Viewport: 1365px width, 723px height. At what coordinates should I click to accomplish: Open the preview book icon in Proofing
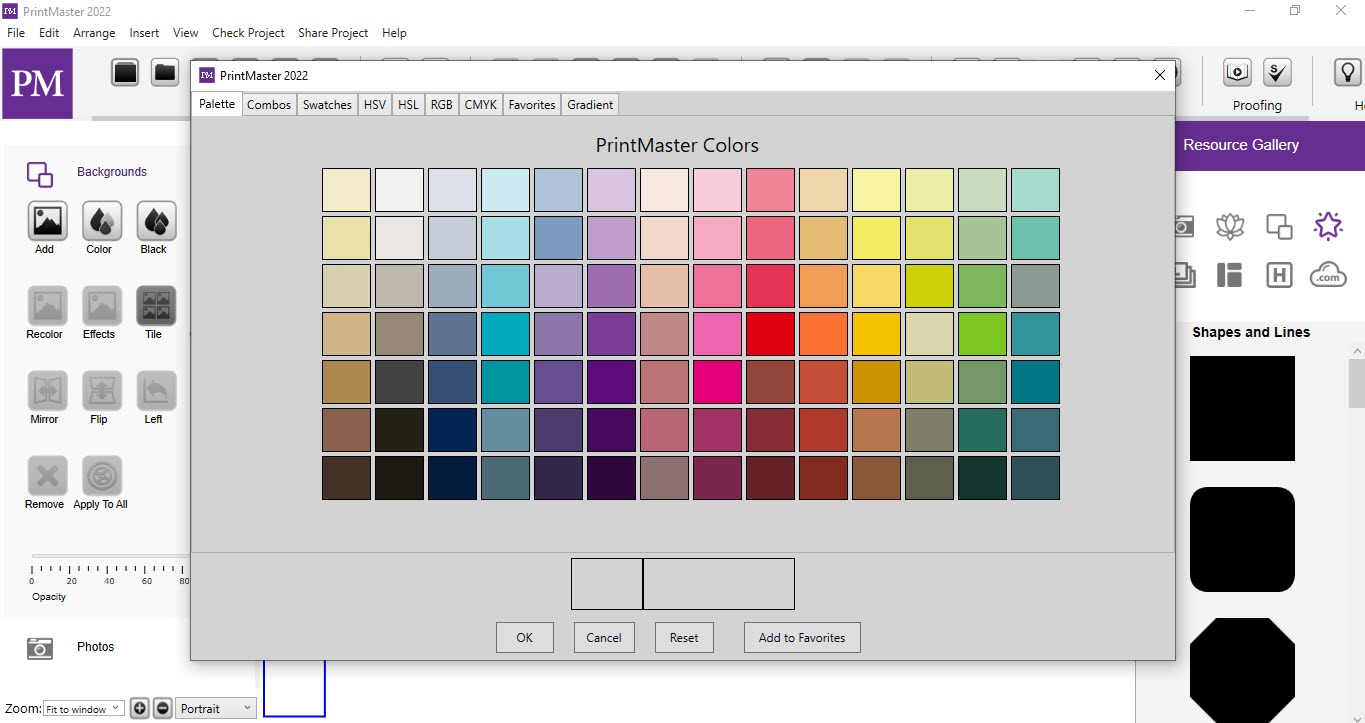1238,73
